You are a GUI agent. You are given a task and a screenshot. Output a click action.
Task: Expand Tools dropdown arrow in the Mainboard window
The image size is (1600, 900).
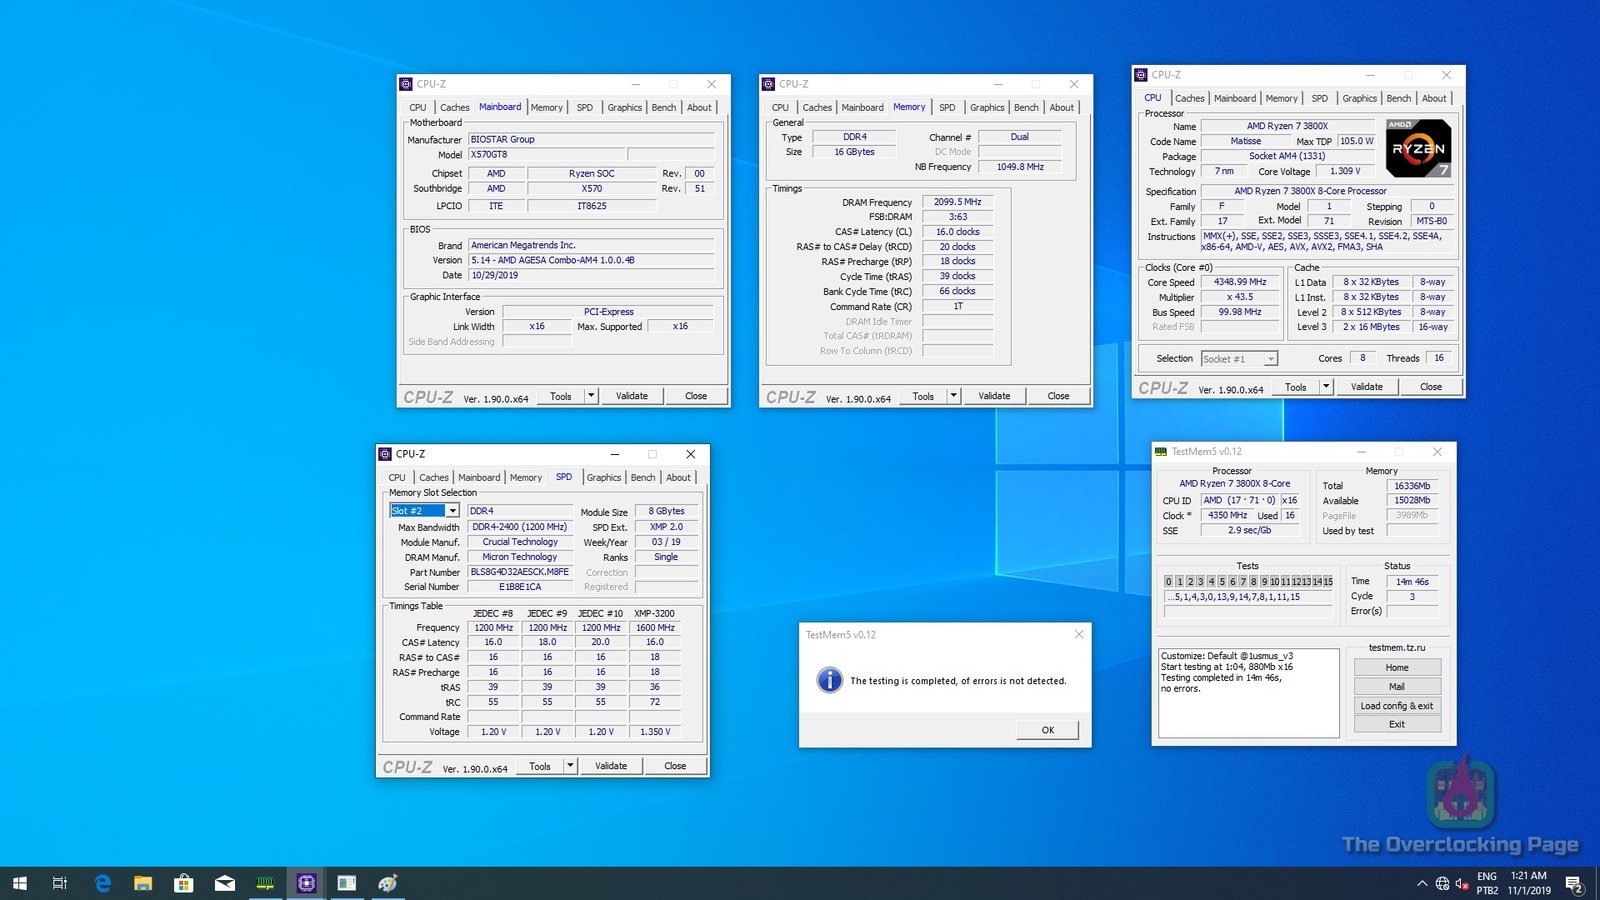tap(591, 396)
